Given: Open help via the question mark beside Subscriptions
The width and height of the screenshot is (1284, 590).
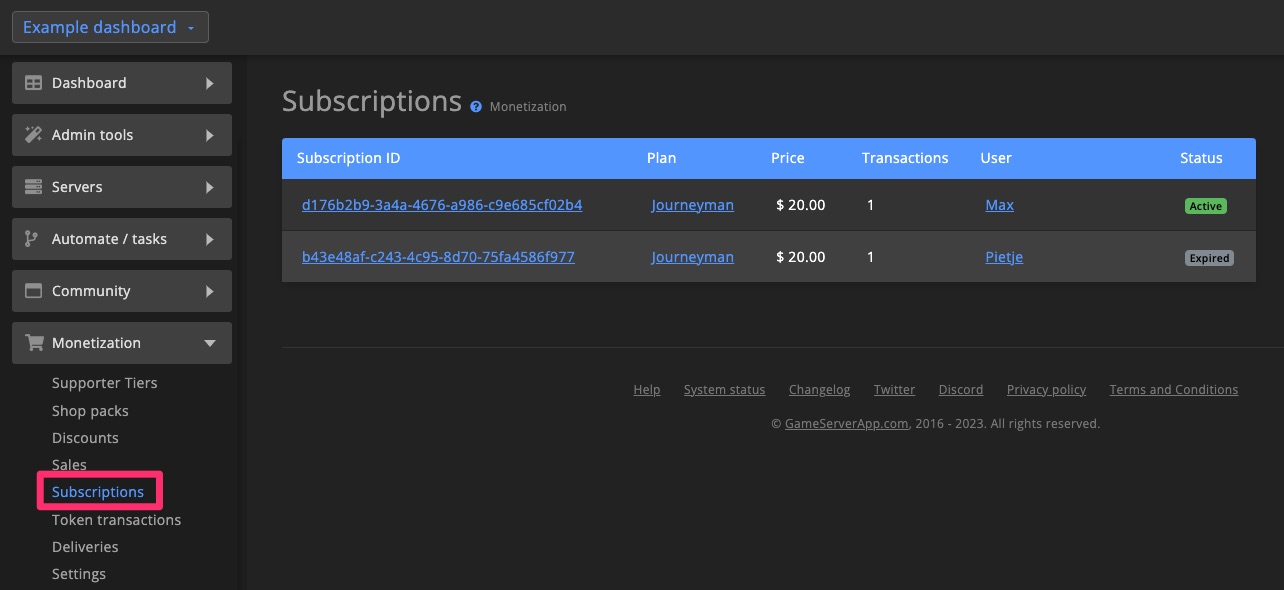Looking at the screenshot, I should pyautogui.click(x=475, y=106).
